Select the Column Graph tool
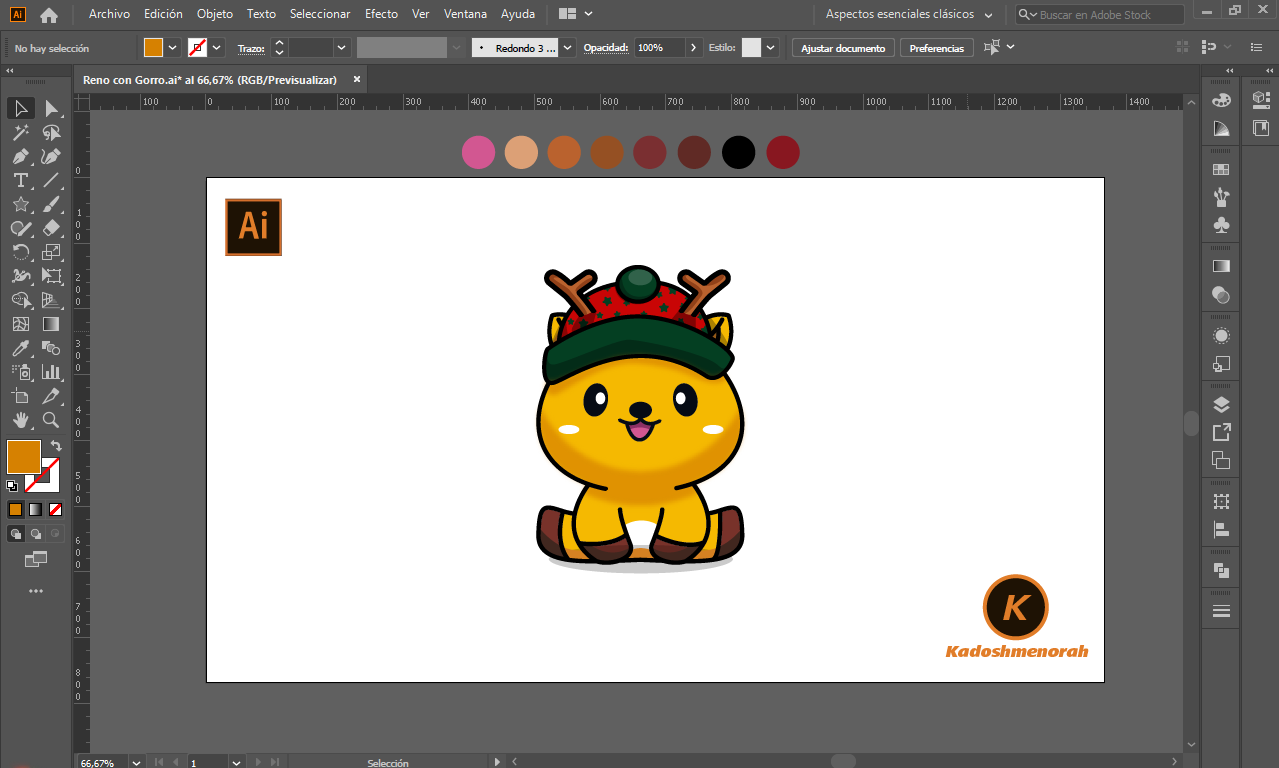 (51, 372)
